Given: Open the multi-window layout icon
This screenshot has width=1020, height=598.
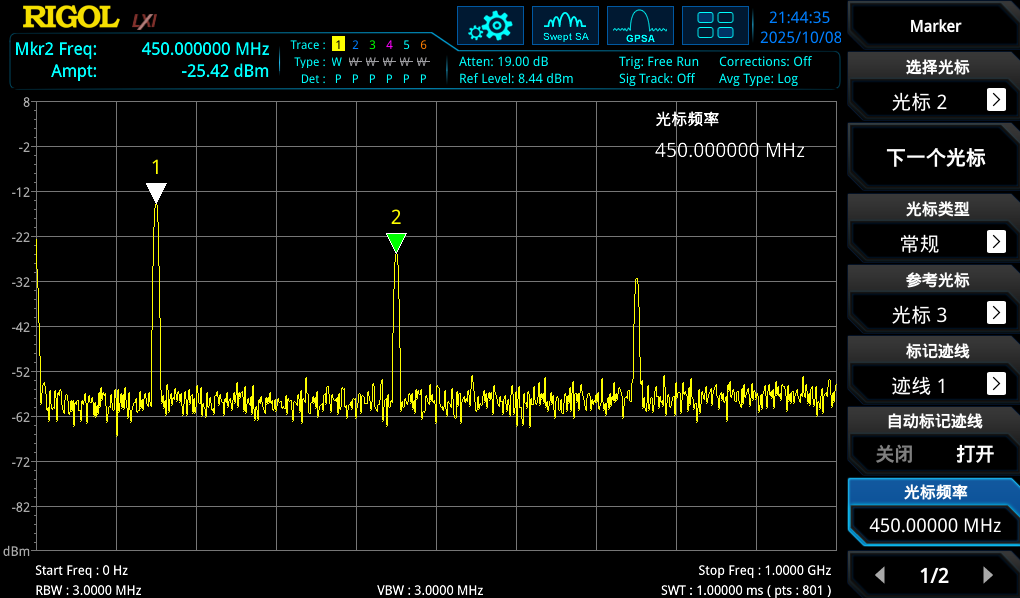Looking at the screenshot, I should coord(715,26).
